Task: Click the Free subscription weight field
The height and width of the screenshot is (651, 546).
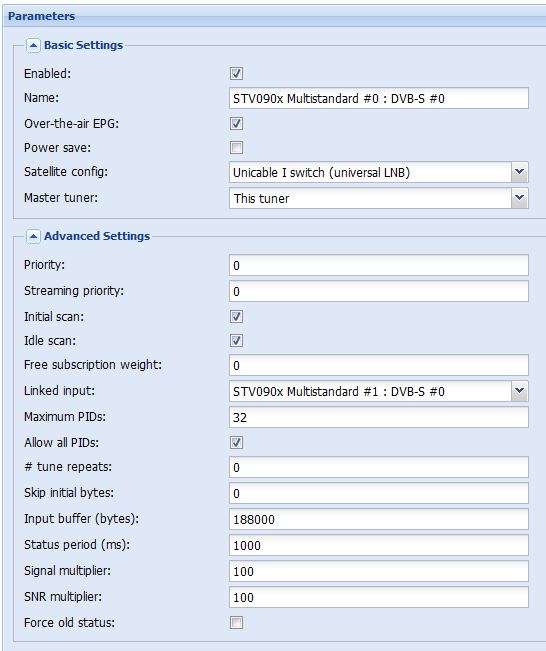Action: click(x=379, y=365)
